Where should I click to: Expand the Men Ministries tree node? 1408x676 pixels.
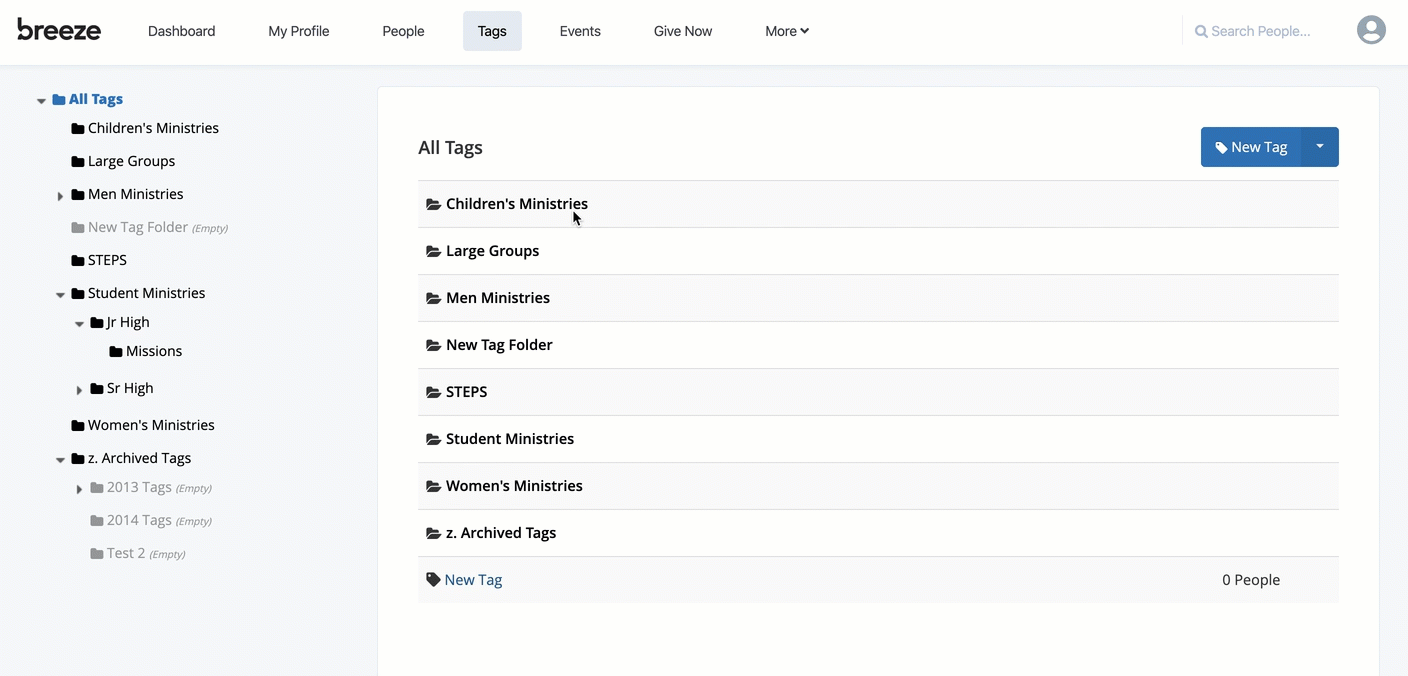(60, 196)
